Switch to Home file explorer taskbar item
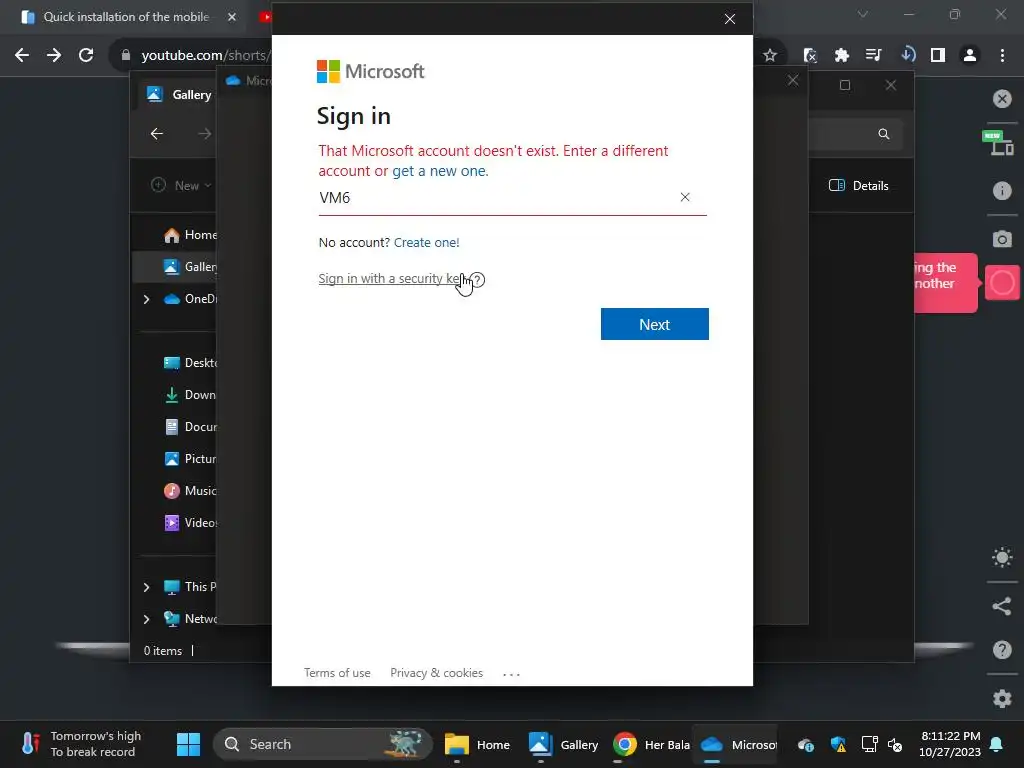The image size is (1024, 768). coord(477,744)
